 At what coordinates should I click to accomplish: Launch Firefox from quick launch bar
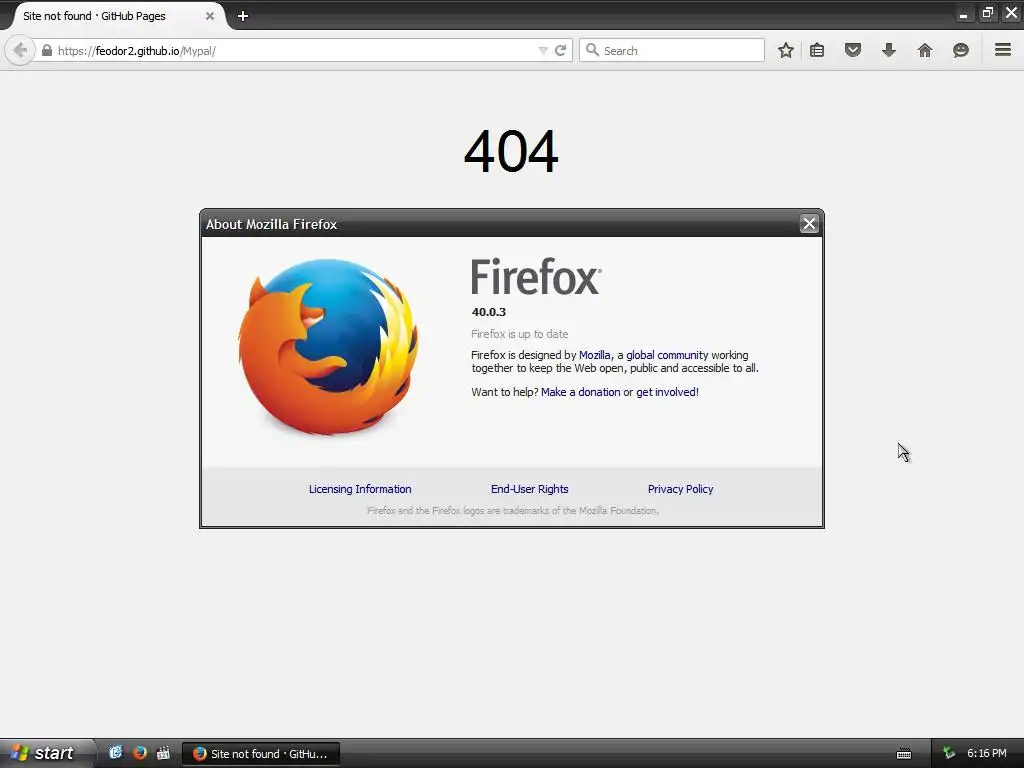point(140,752)
